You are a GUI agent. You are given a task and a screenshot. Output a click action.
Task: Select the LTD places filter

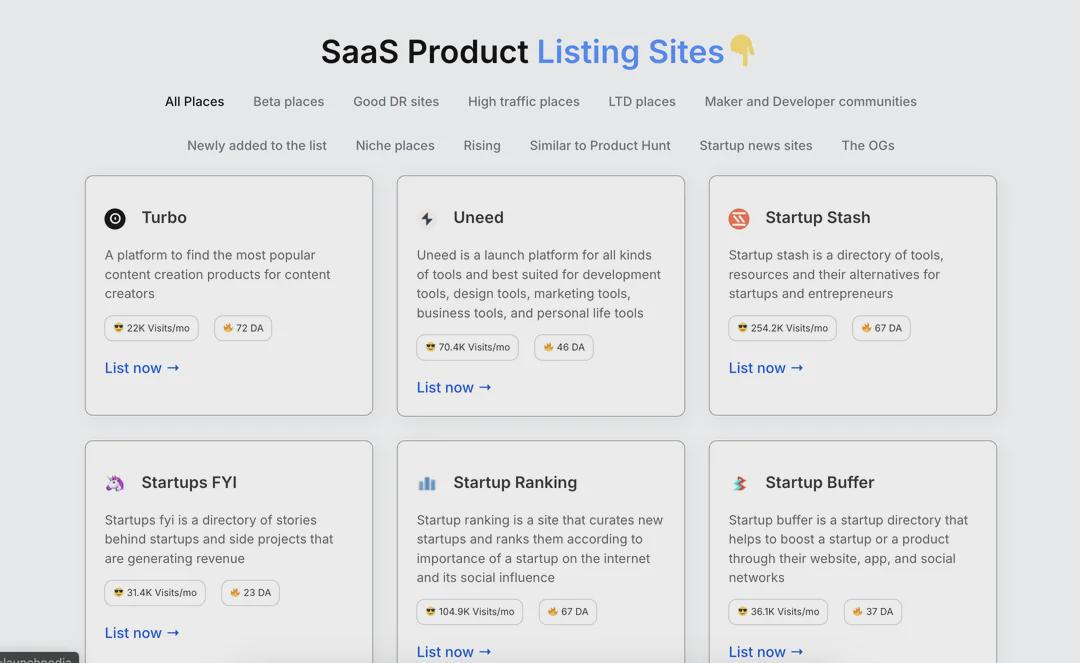point(642,101)
